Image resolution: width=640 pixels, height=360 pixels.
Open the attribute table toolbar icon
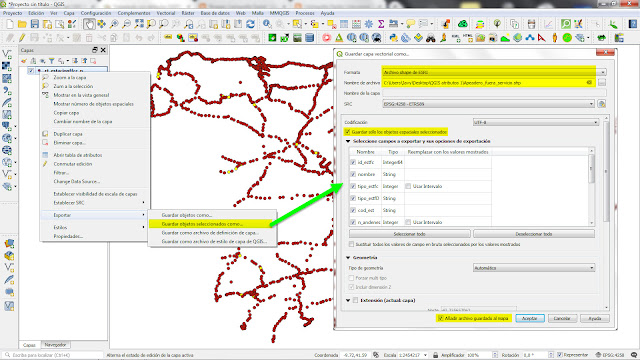click(x=344, y=24)
